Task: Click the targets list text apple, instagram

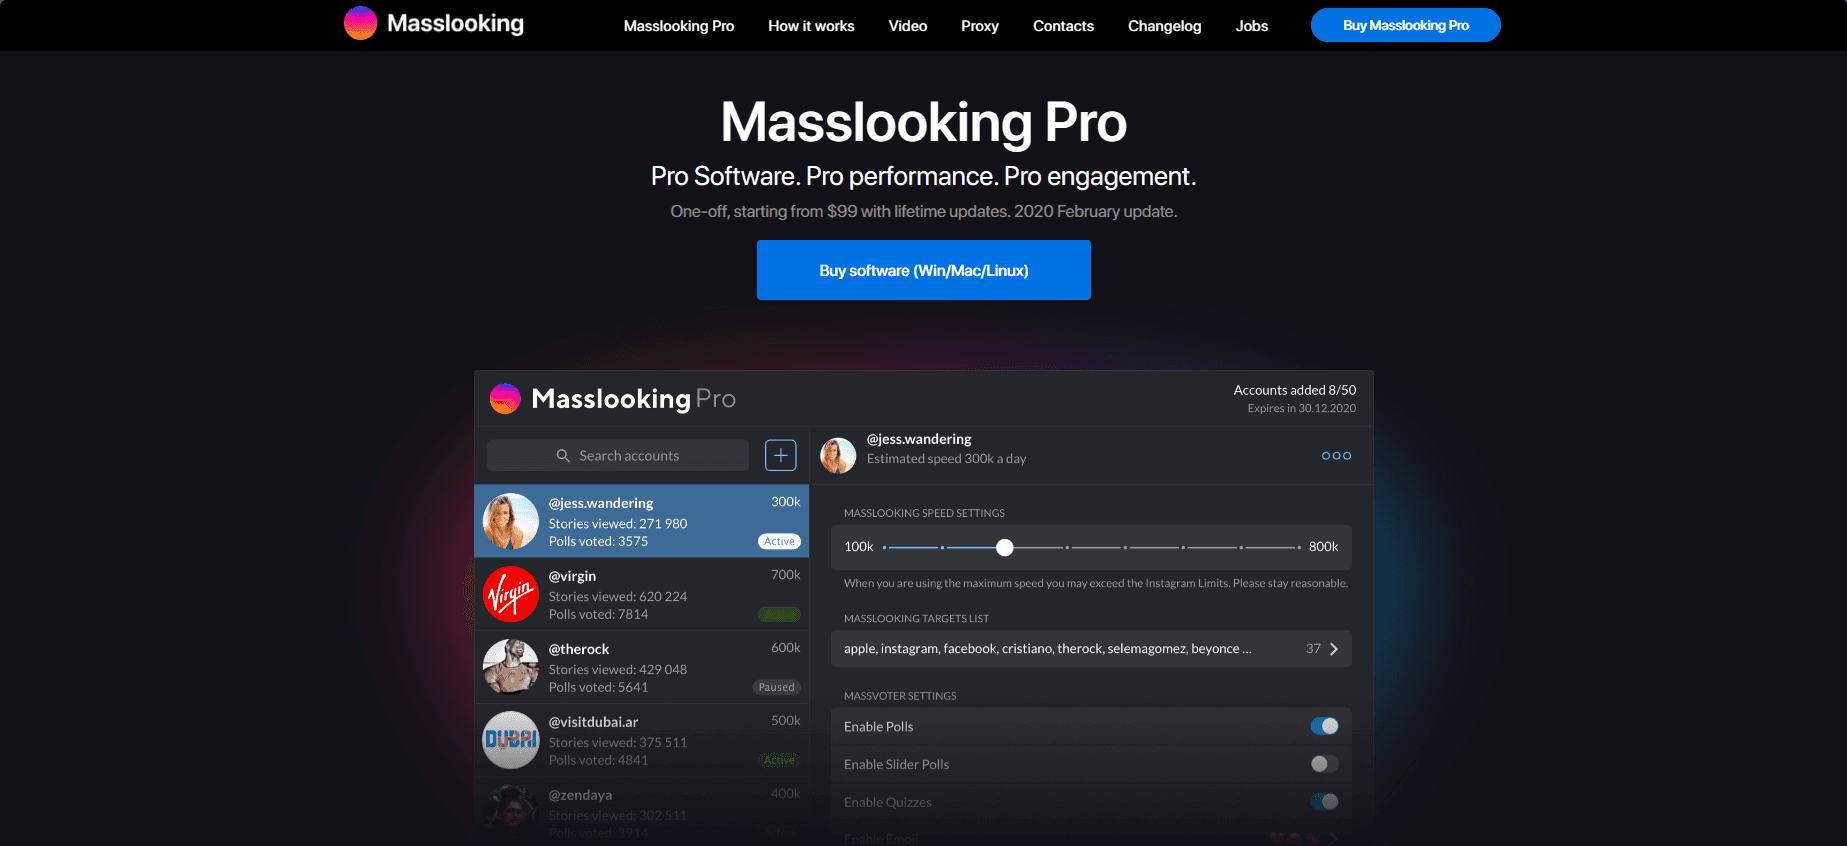Action: (1047, 649)
